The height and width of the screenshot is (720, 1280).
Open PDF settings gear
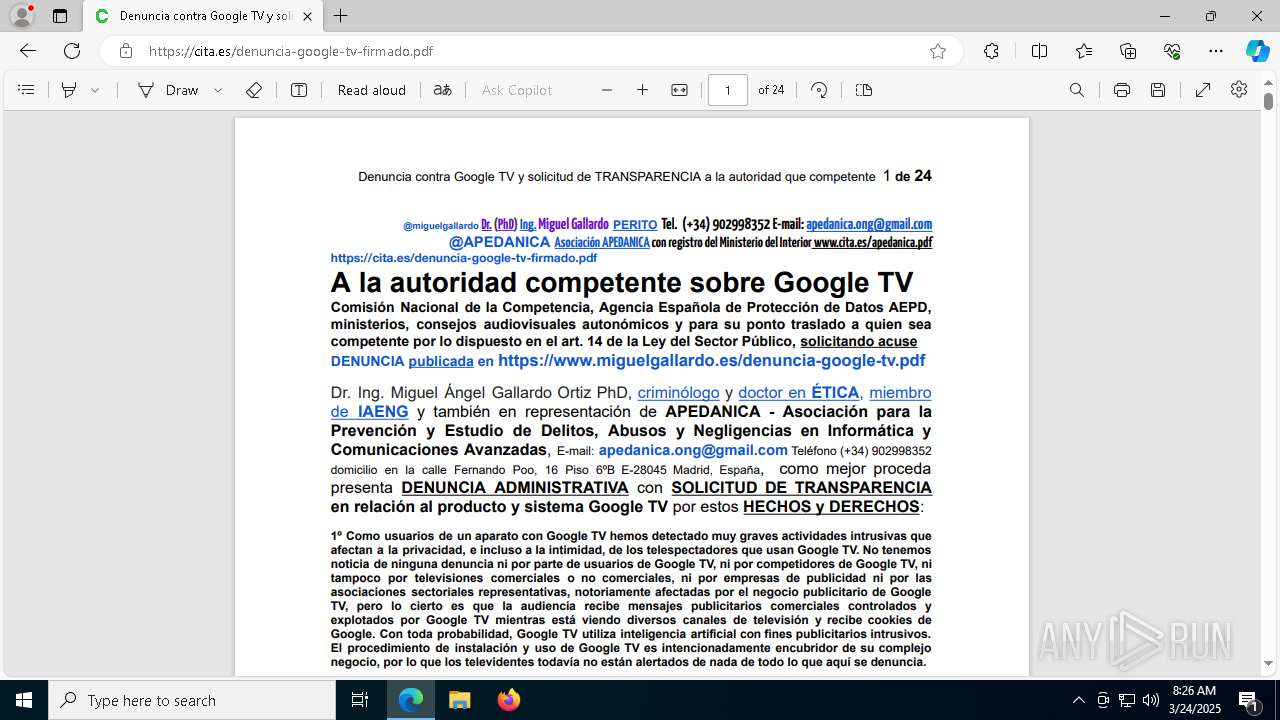tap(1239, 90)
